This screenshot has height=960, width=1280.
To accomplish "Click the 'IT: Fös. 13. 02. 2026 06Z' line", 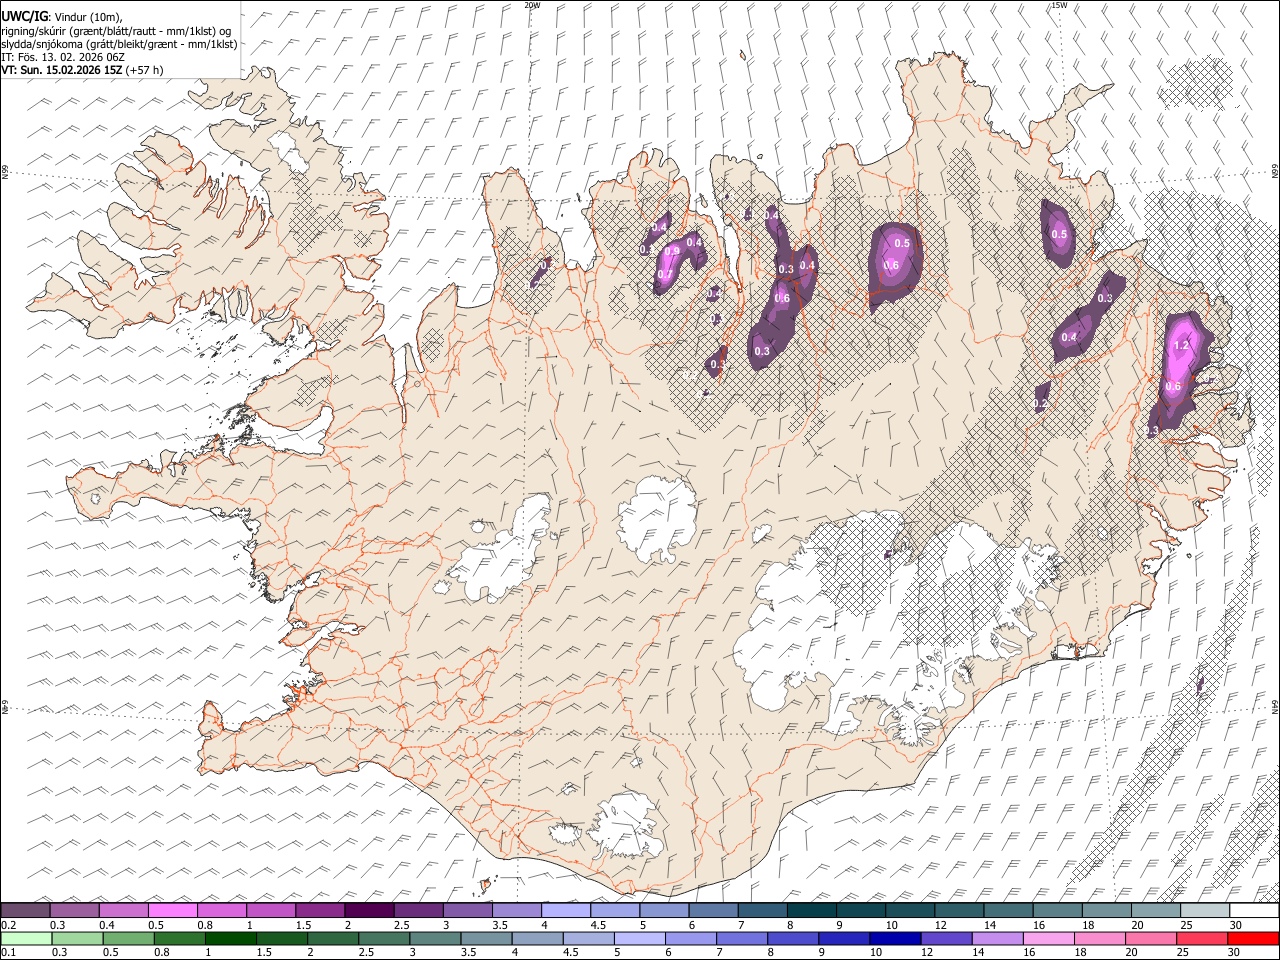I will (x=63, y=57).
